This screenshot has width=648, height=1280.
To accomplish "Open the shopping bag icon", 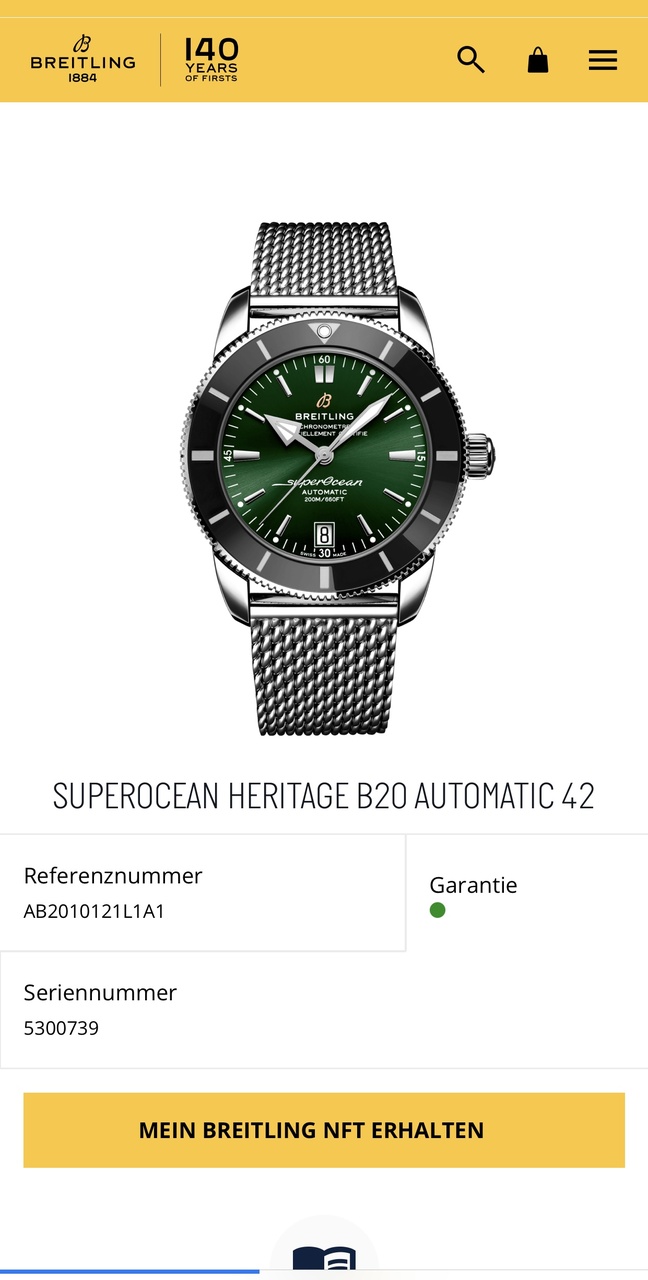I will [538, 60].
